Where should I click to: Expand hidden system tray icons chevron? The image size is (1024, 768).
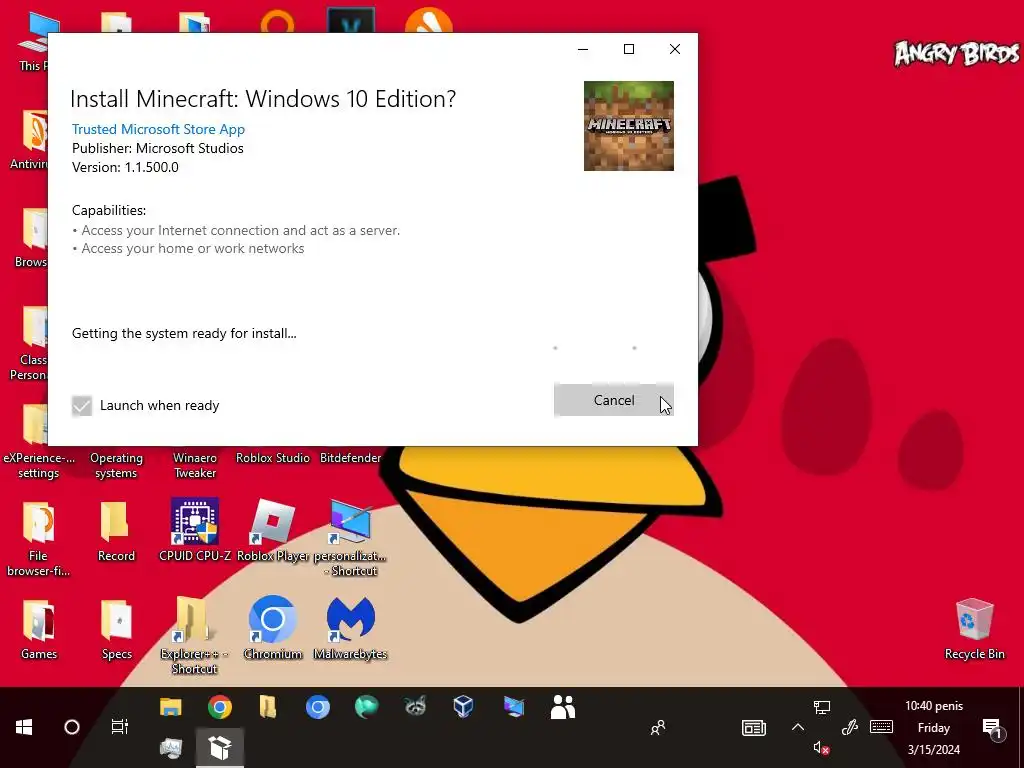tap(798, 727)
